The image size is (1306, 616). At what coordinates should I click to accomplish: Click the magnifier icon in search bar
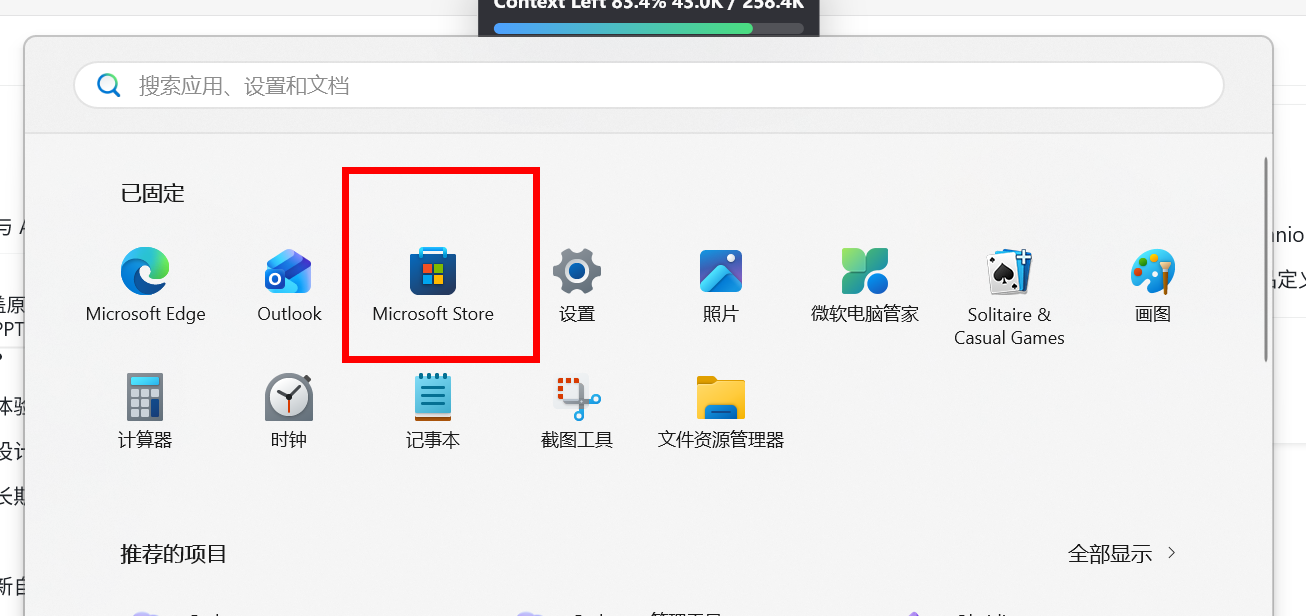pos(108,85)
